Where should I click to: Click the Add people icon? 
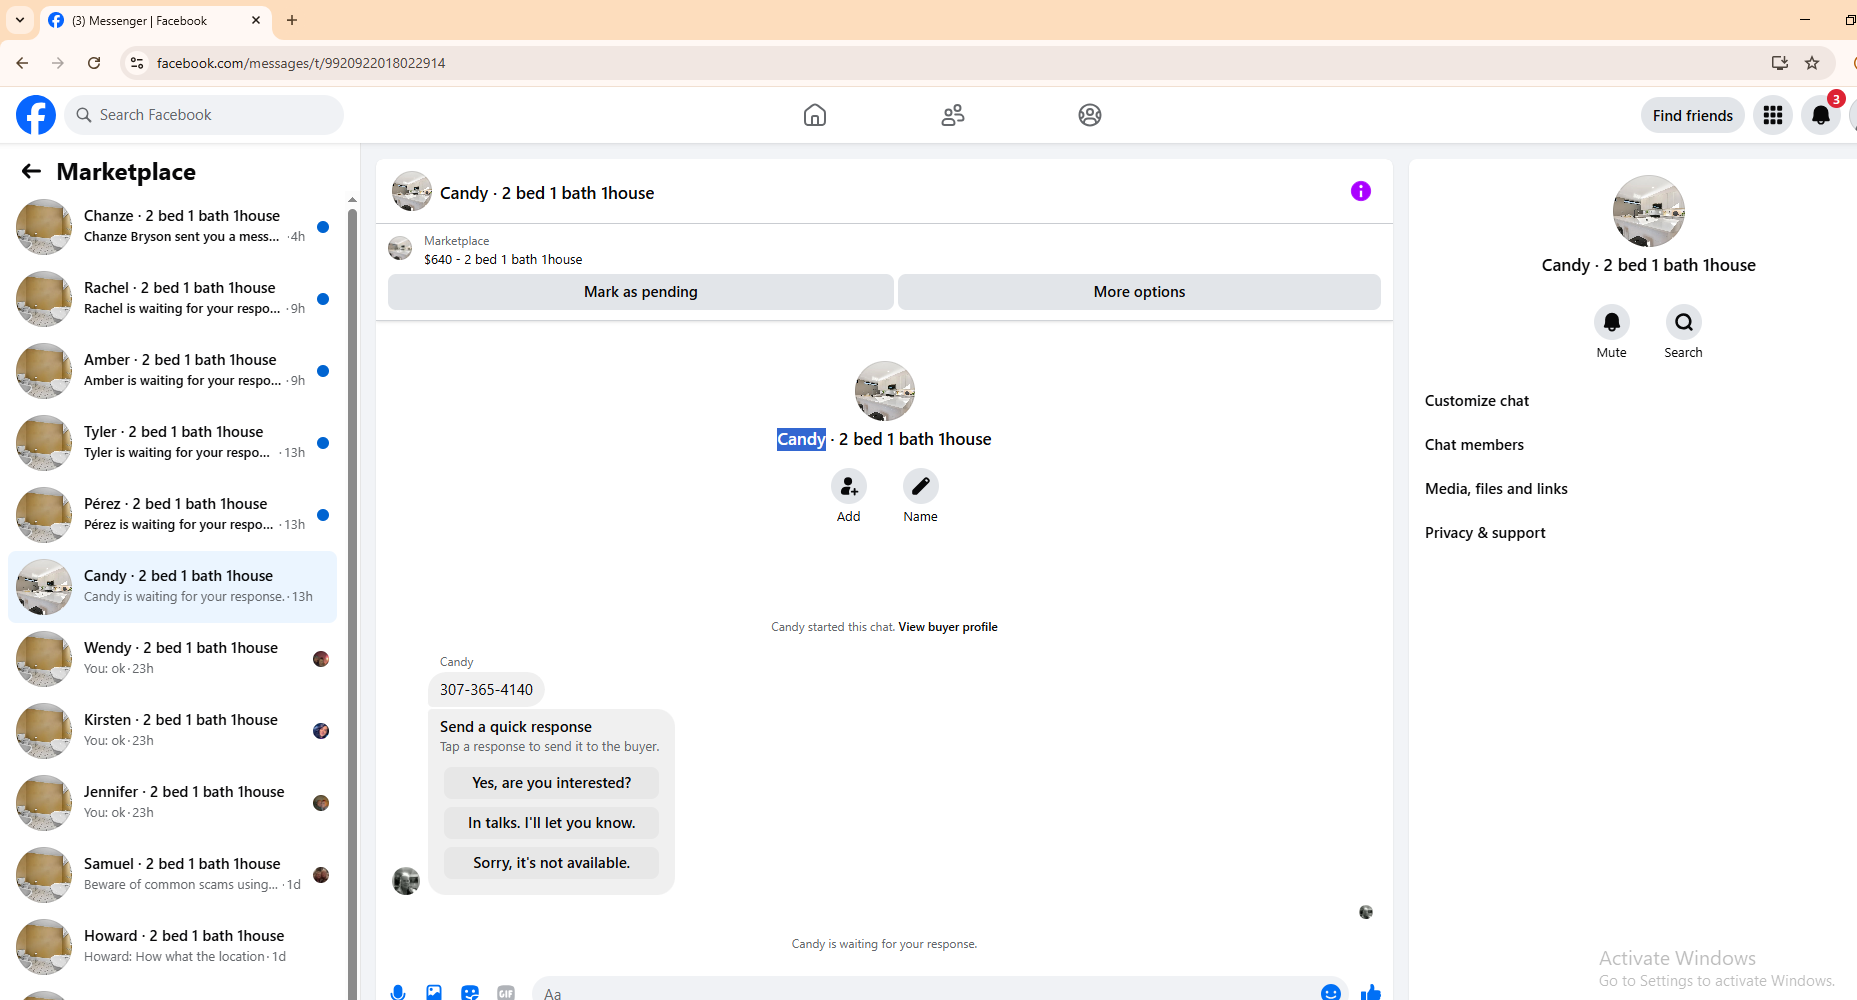[849, 486]
